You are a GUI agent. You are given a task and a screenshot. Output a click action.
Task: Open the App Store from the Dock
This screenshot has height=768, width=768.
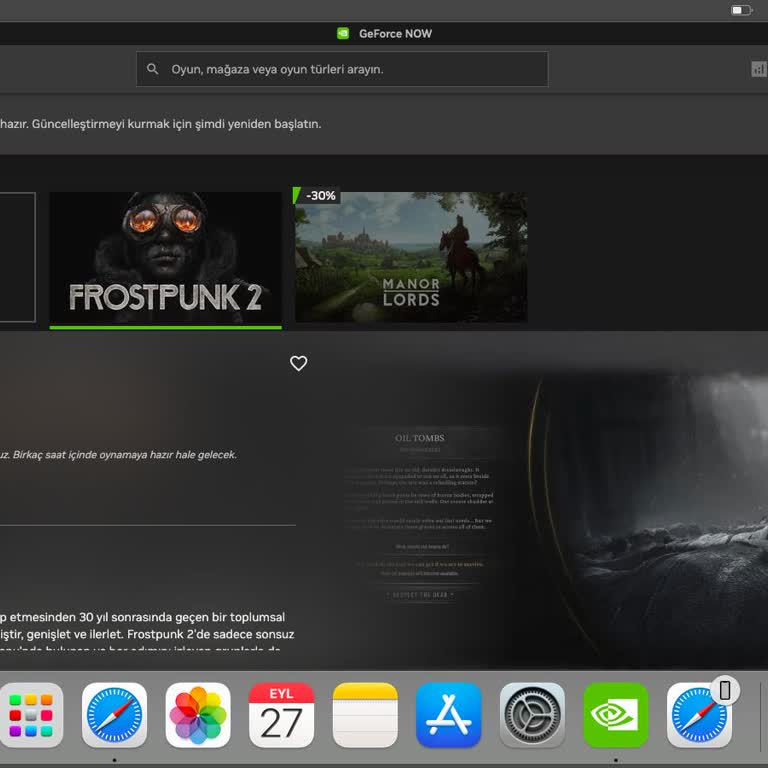(x=449, y=715)
